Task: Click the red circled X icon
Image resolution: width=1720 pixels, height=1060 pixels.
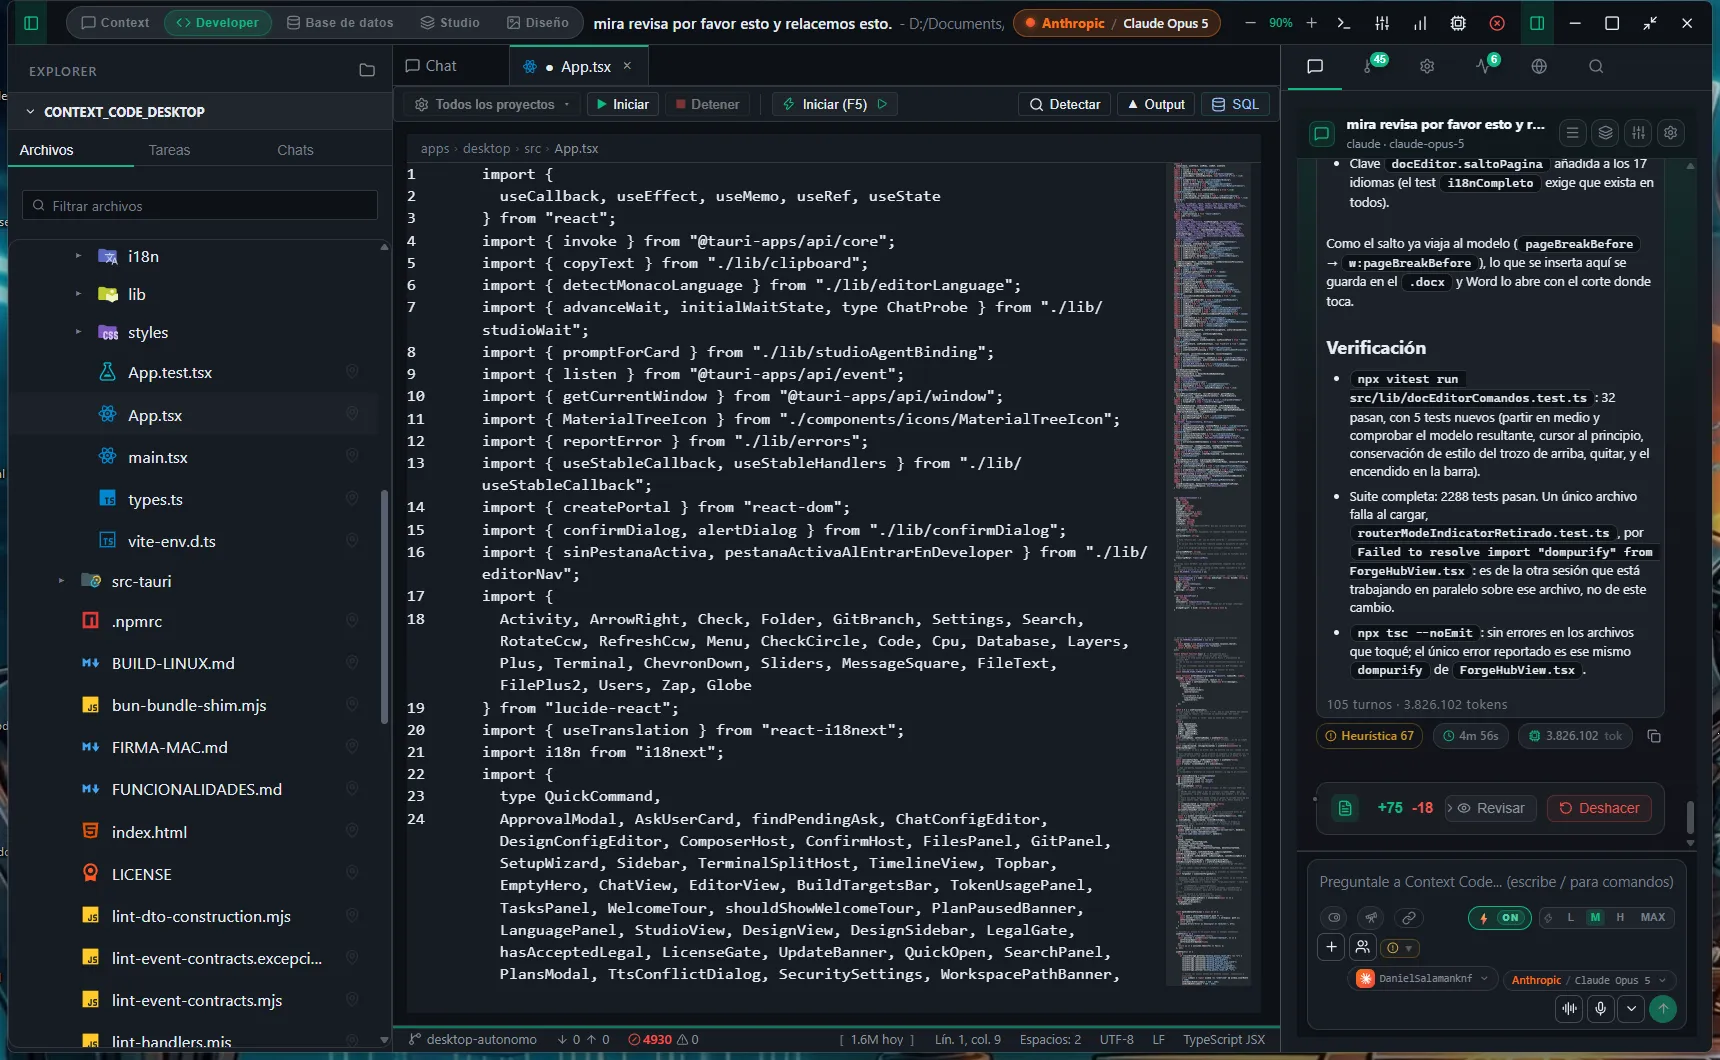Action: (1497, 23)
